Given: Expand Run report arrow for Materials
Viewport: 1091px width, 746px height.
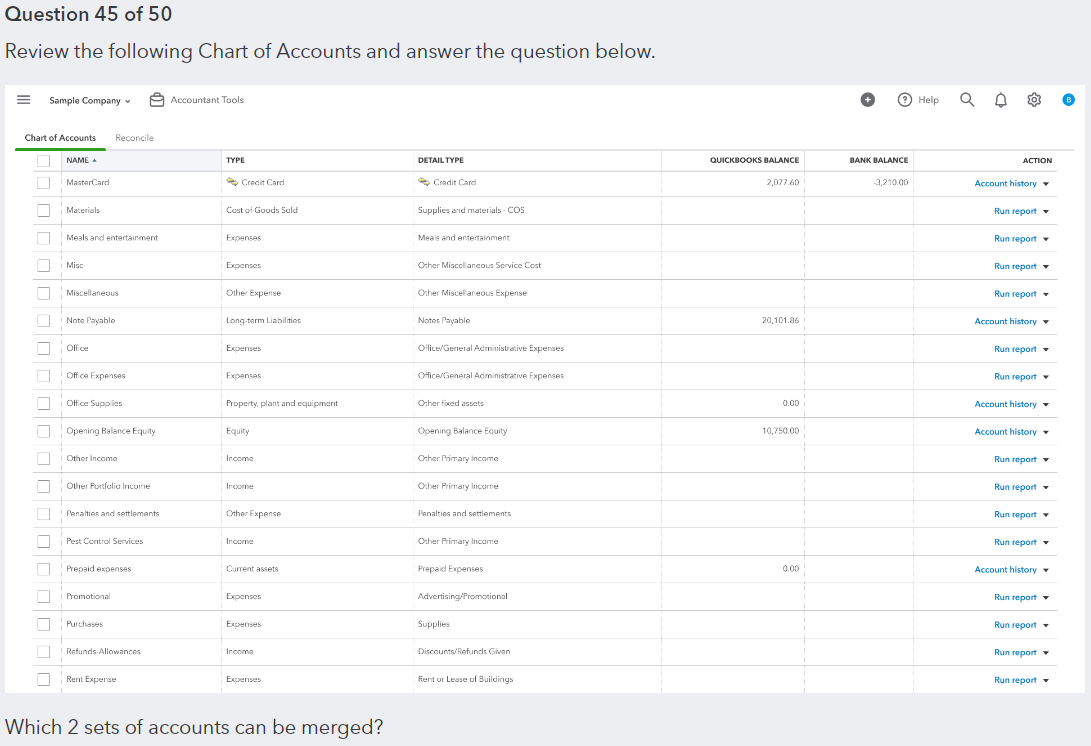Looking at the screenshot, I should point(1046,211).
